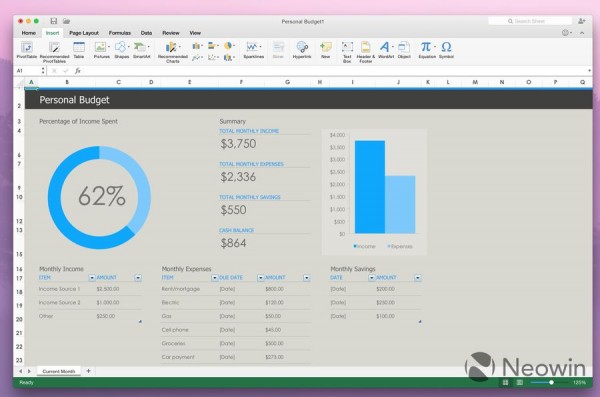
Task: Switch to the Home tab
Action: 29,33
